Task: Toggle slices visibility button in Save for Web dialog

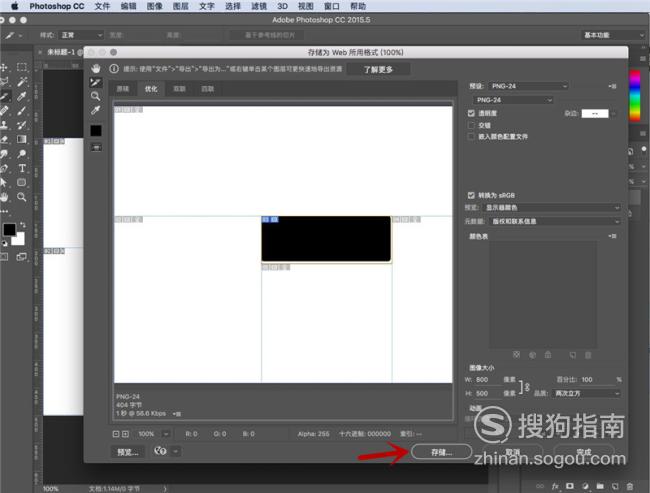Action: click(96, 147)
